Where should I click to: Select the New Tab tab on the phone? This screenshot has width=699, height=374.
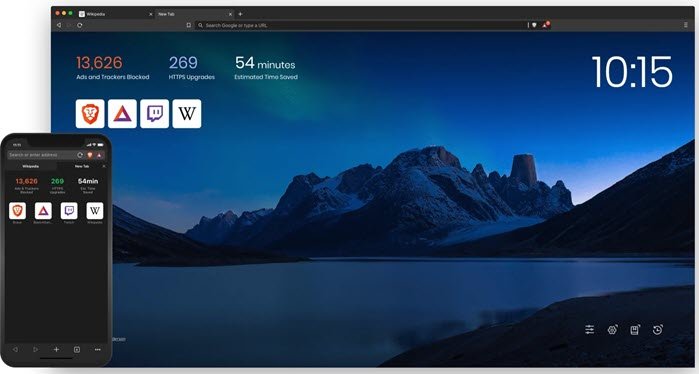click(82, 166)
